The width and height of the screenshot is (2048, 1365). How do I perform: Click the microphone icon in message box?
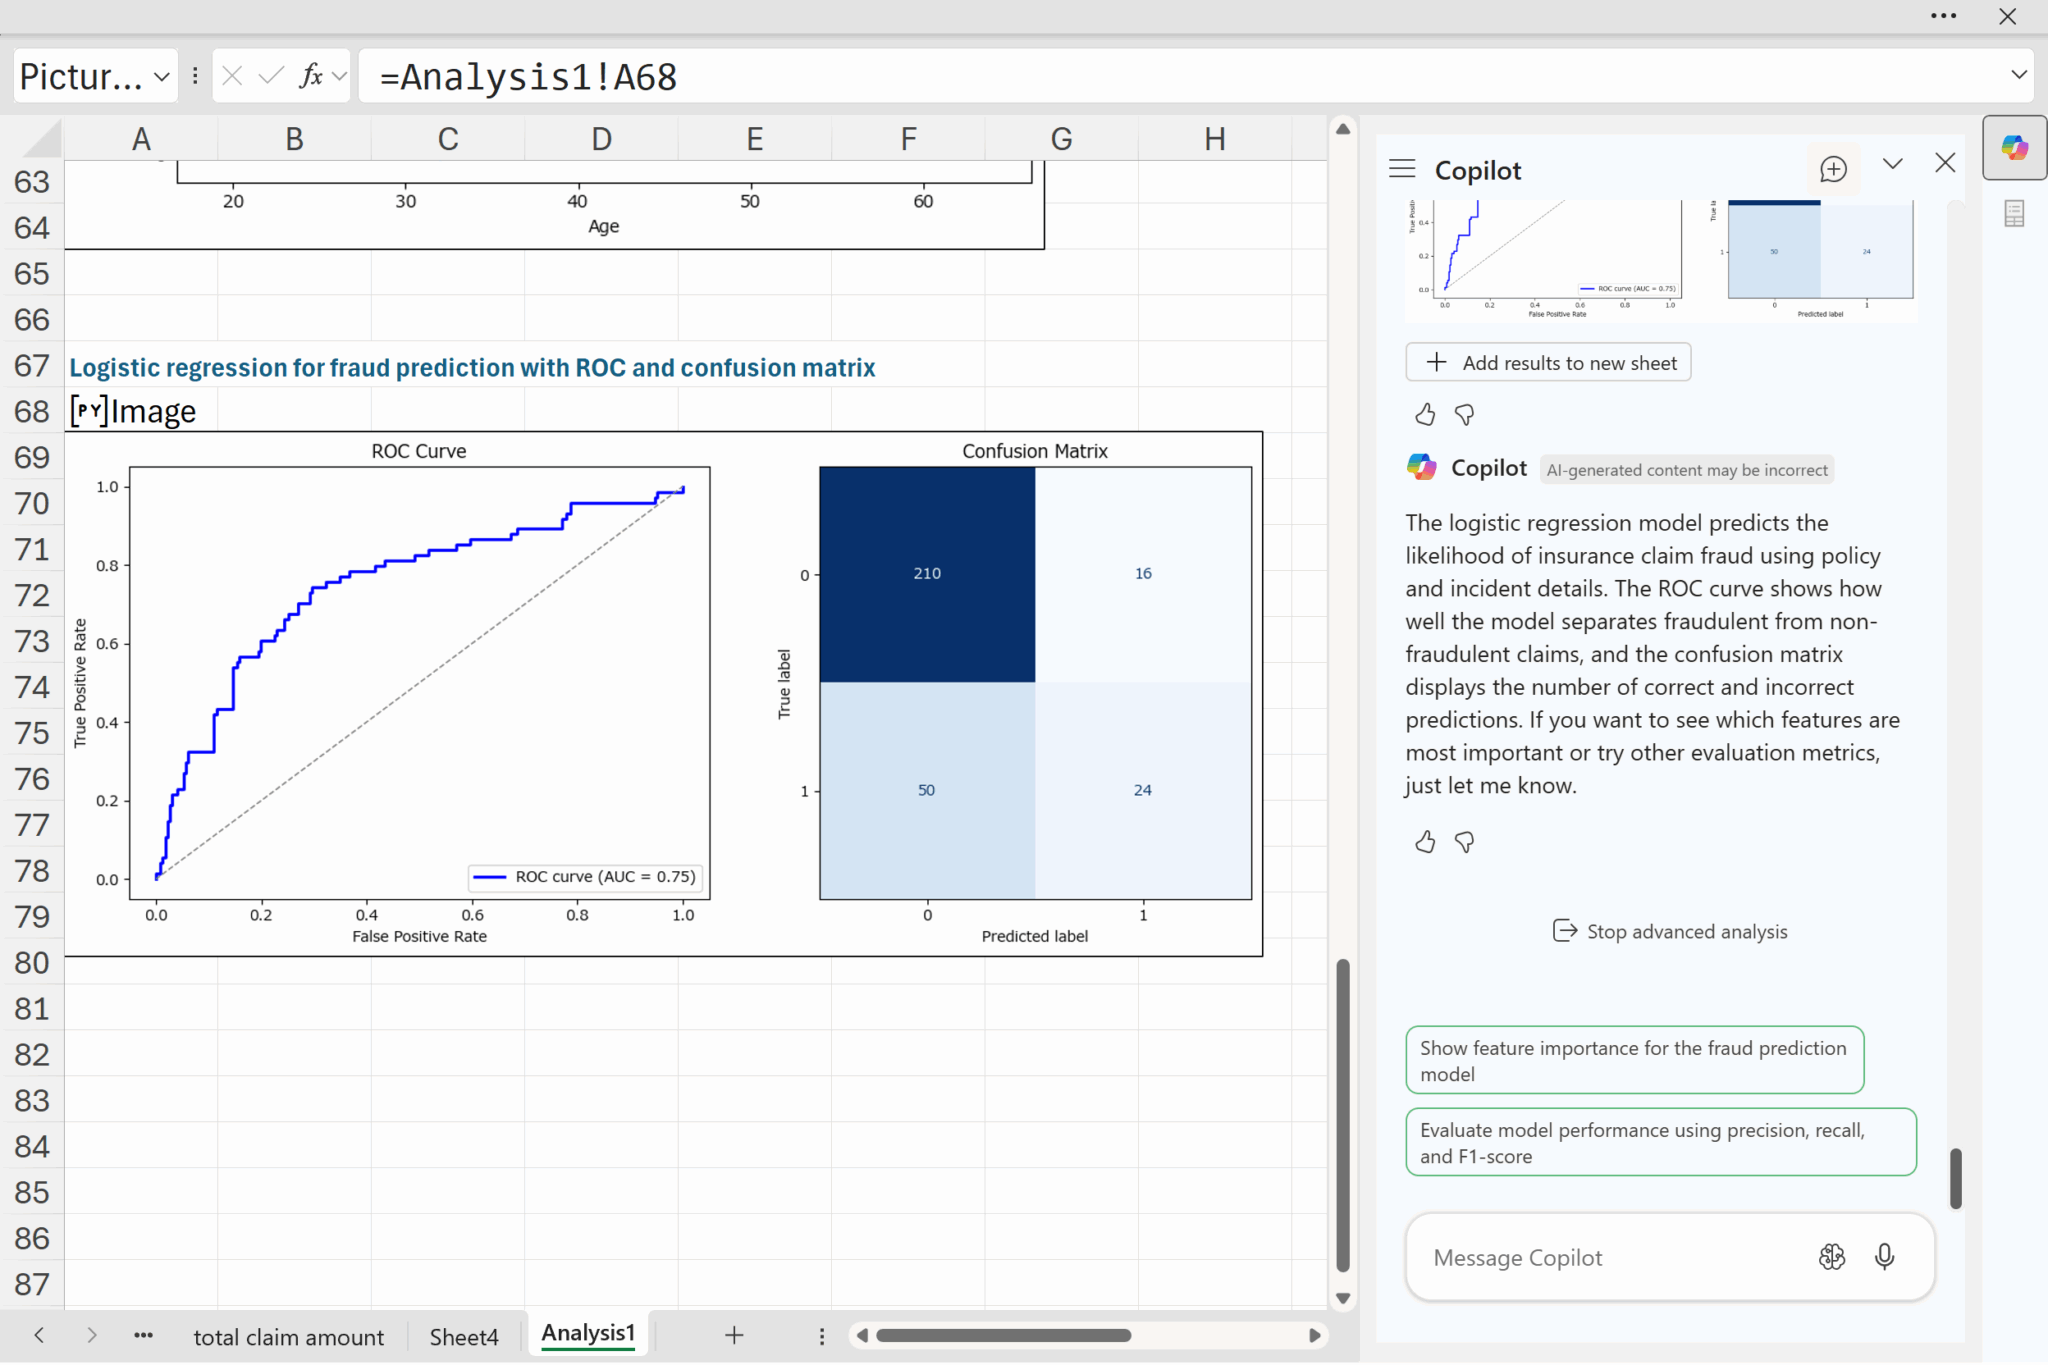[x=1884, y=1256]
